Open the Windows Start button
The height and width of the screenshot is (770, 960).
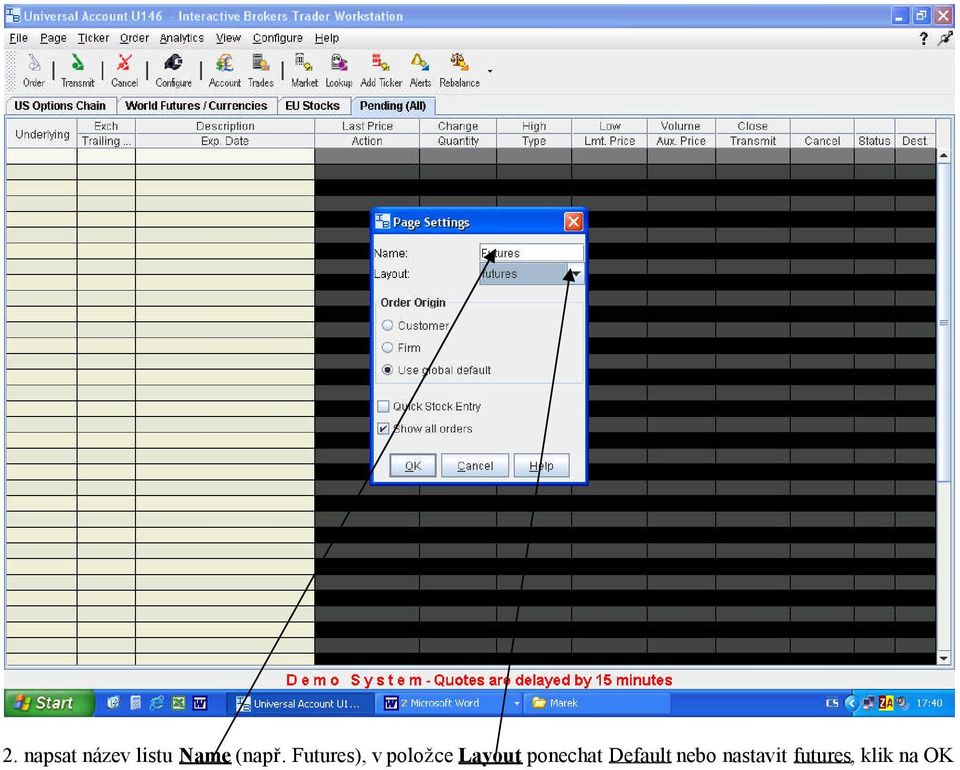pyautogui.click(x=49, y=703)
